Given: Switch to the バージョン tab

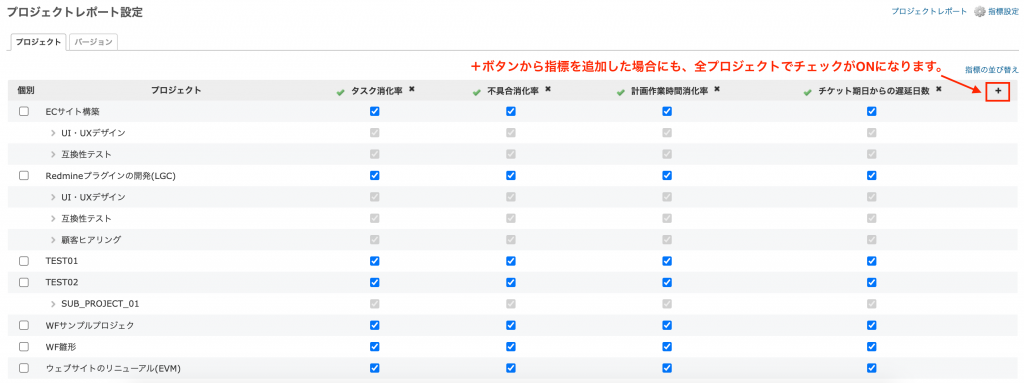Looking at the screenshot, I should tap(93, 42).
